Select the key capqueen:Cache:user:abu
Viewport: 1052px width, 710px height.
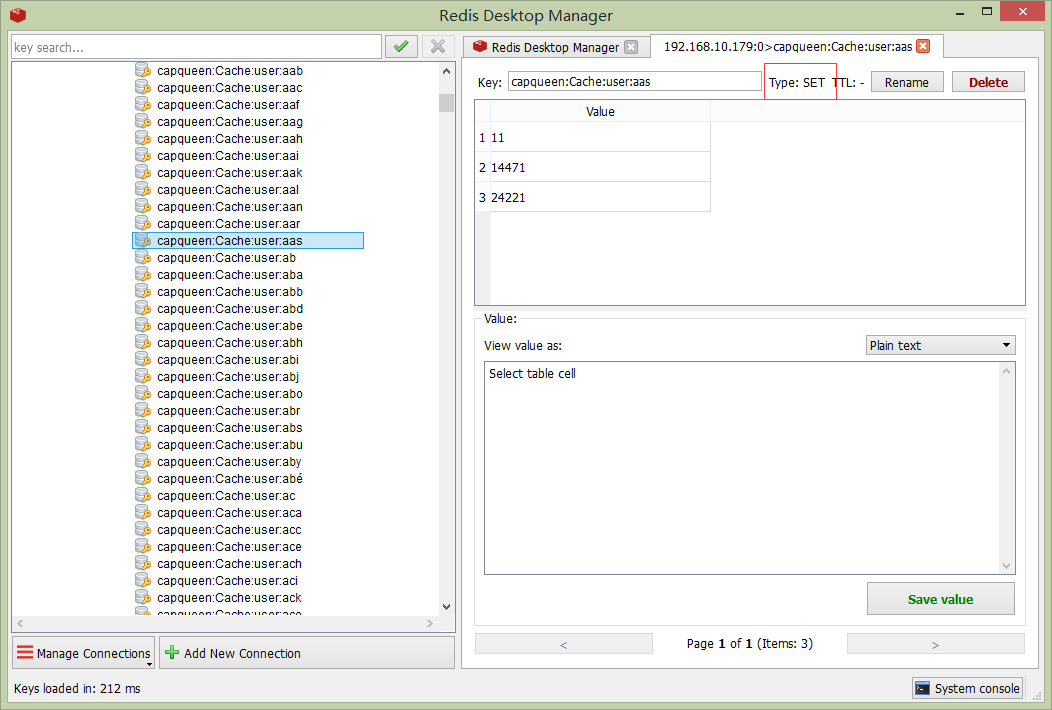(229, 444)
